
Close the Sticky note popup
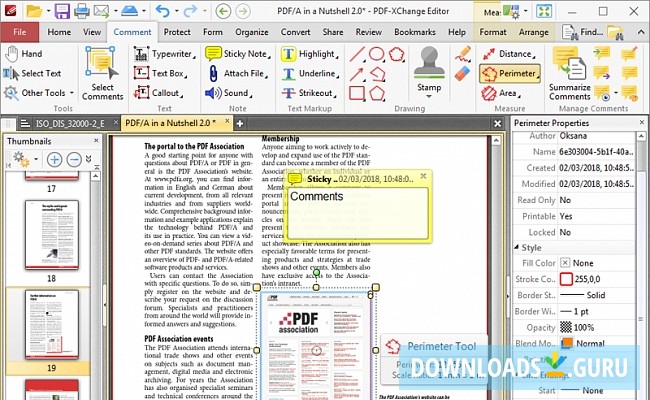pos(423,176)
